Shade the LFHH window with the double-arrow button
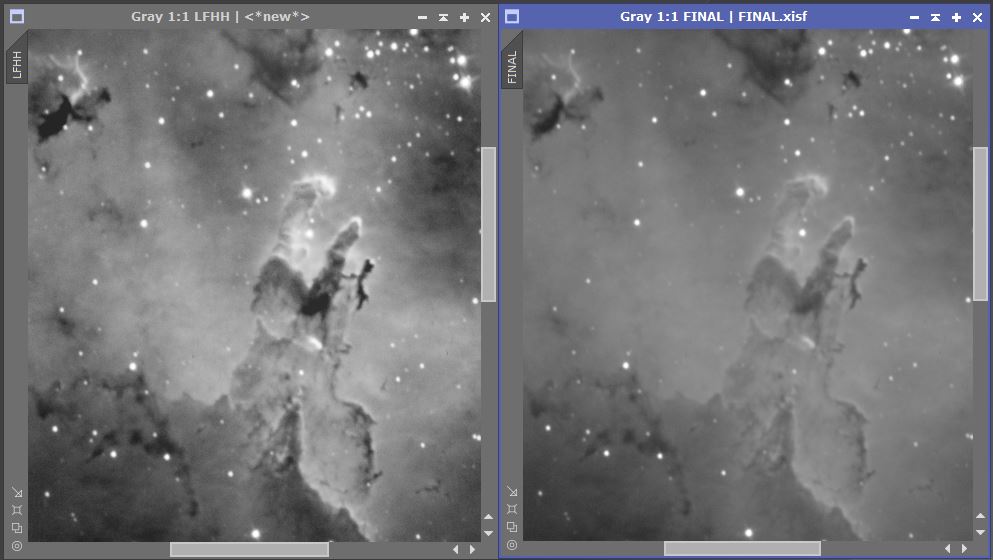 click(x=443, y=17)
